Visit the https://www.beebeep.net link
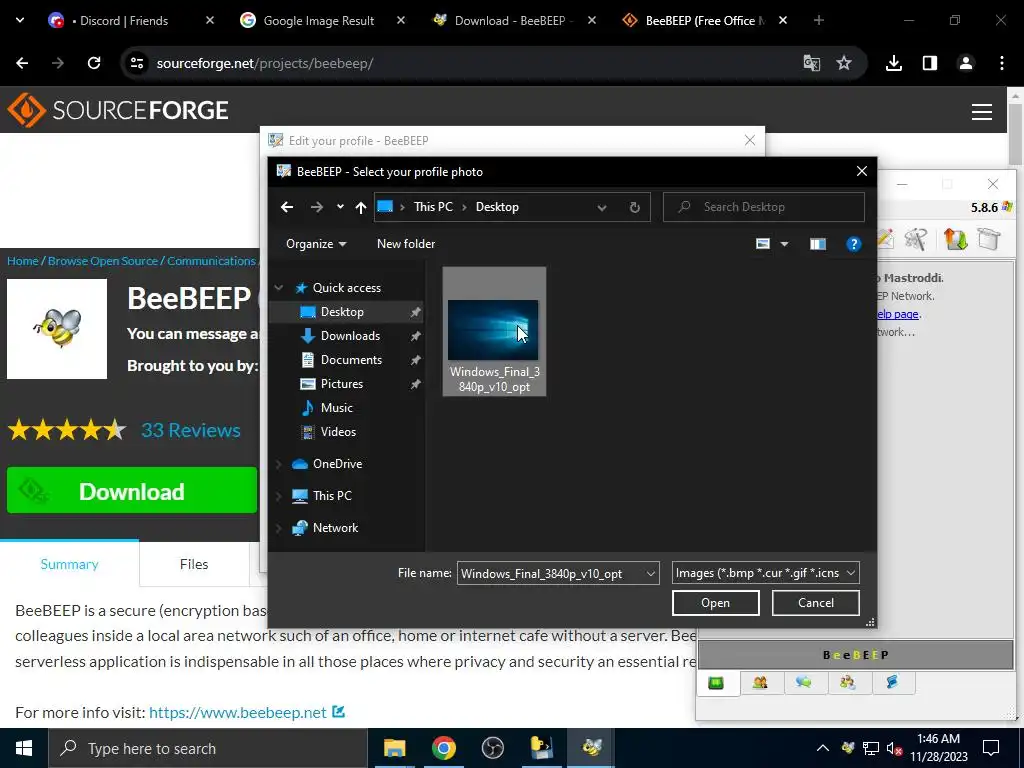This screenshot has width=1024, height=768. [238, 712]
